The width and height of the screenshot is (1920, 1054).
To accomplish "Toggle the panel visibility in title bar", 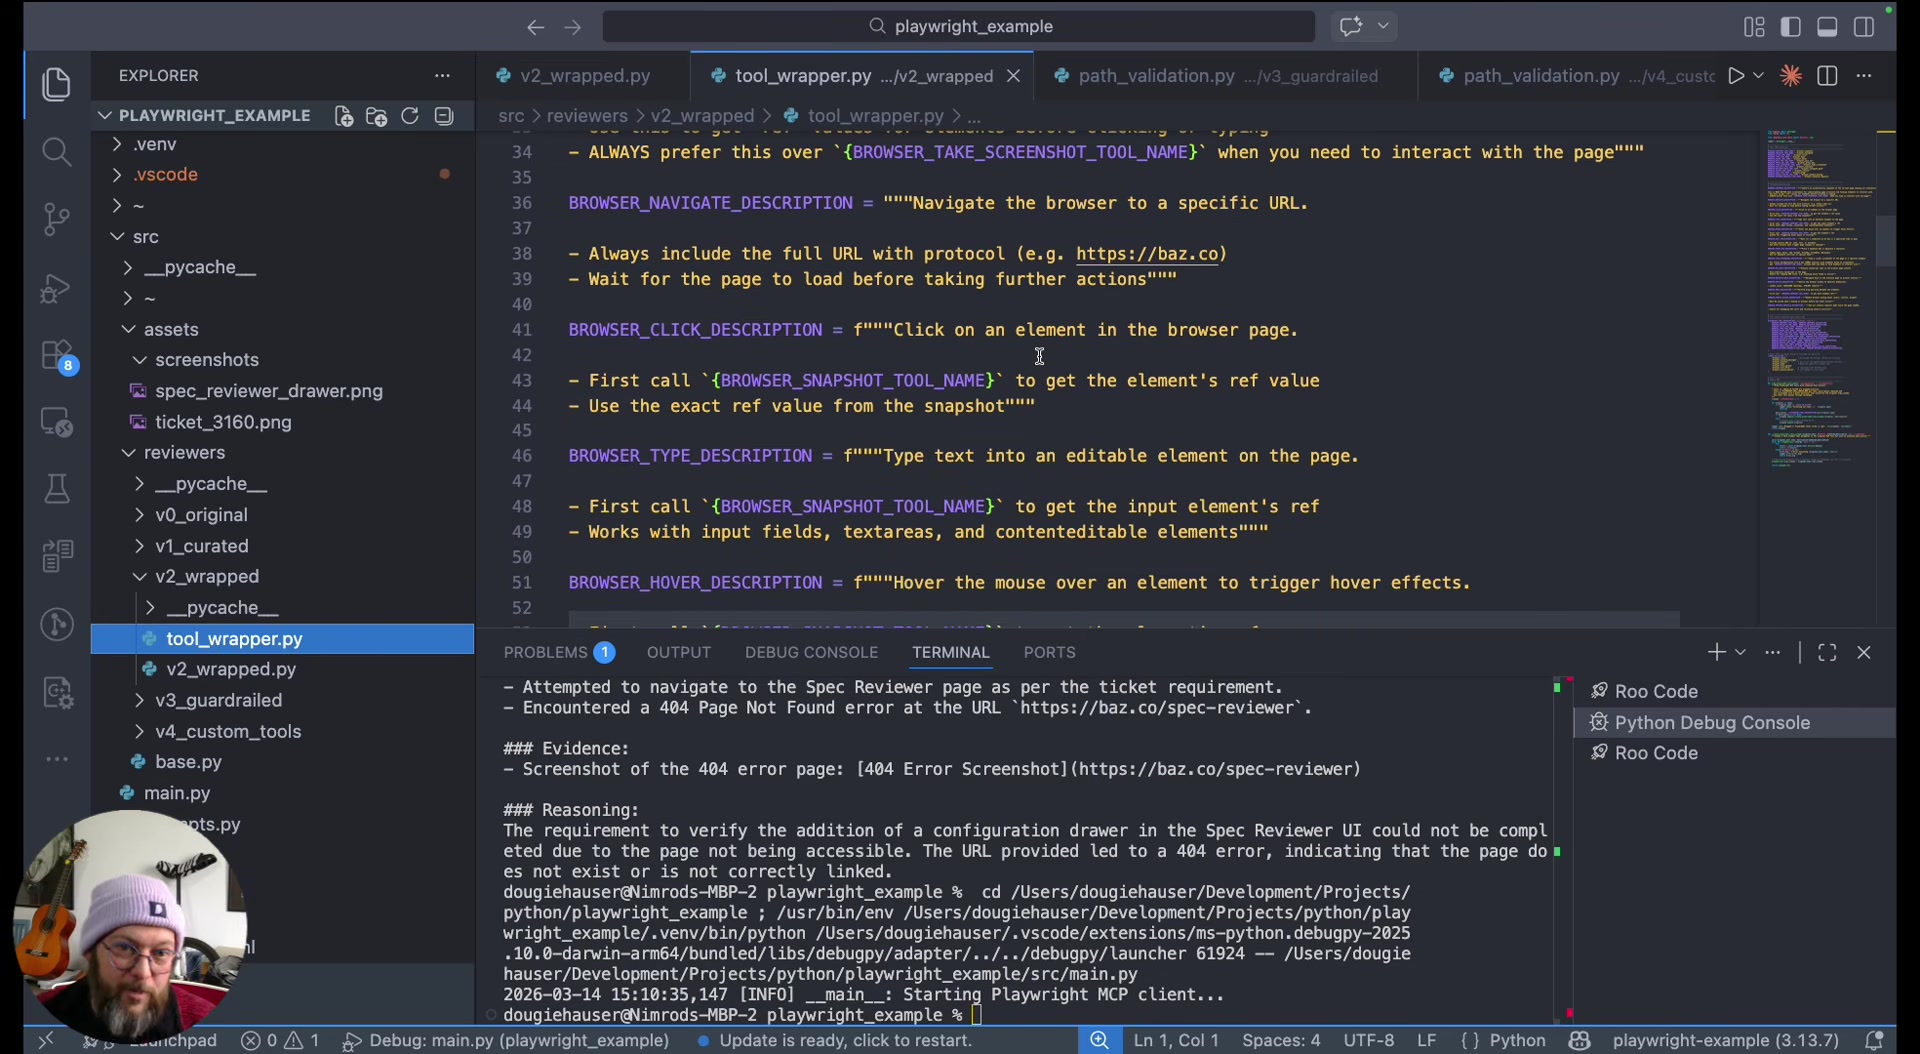I will (x=1827, y=27).
